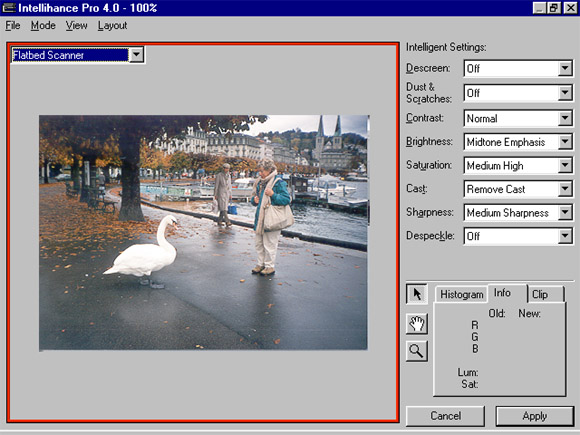Open the Descreen dropdown
The width and height of the screenshot is (580, 435).
518,68
